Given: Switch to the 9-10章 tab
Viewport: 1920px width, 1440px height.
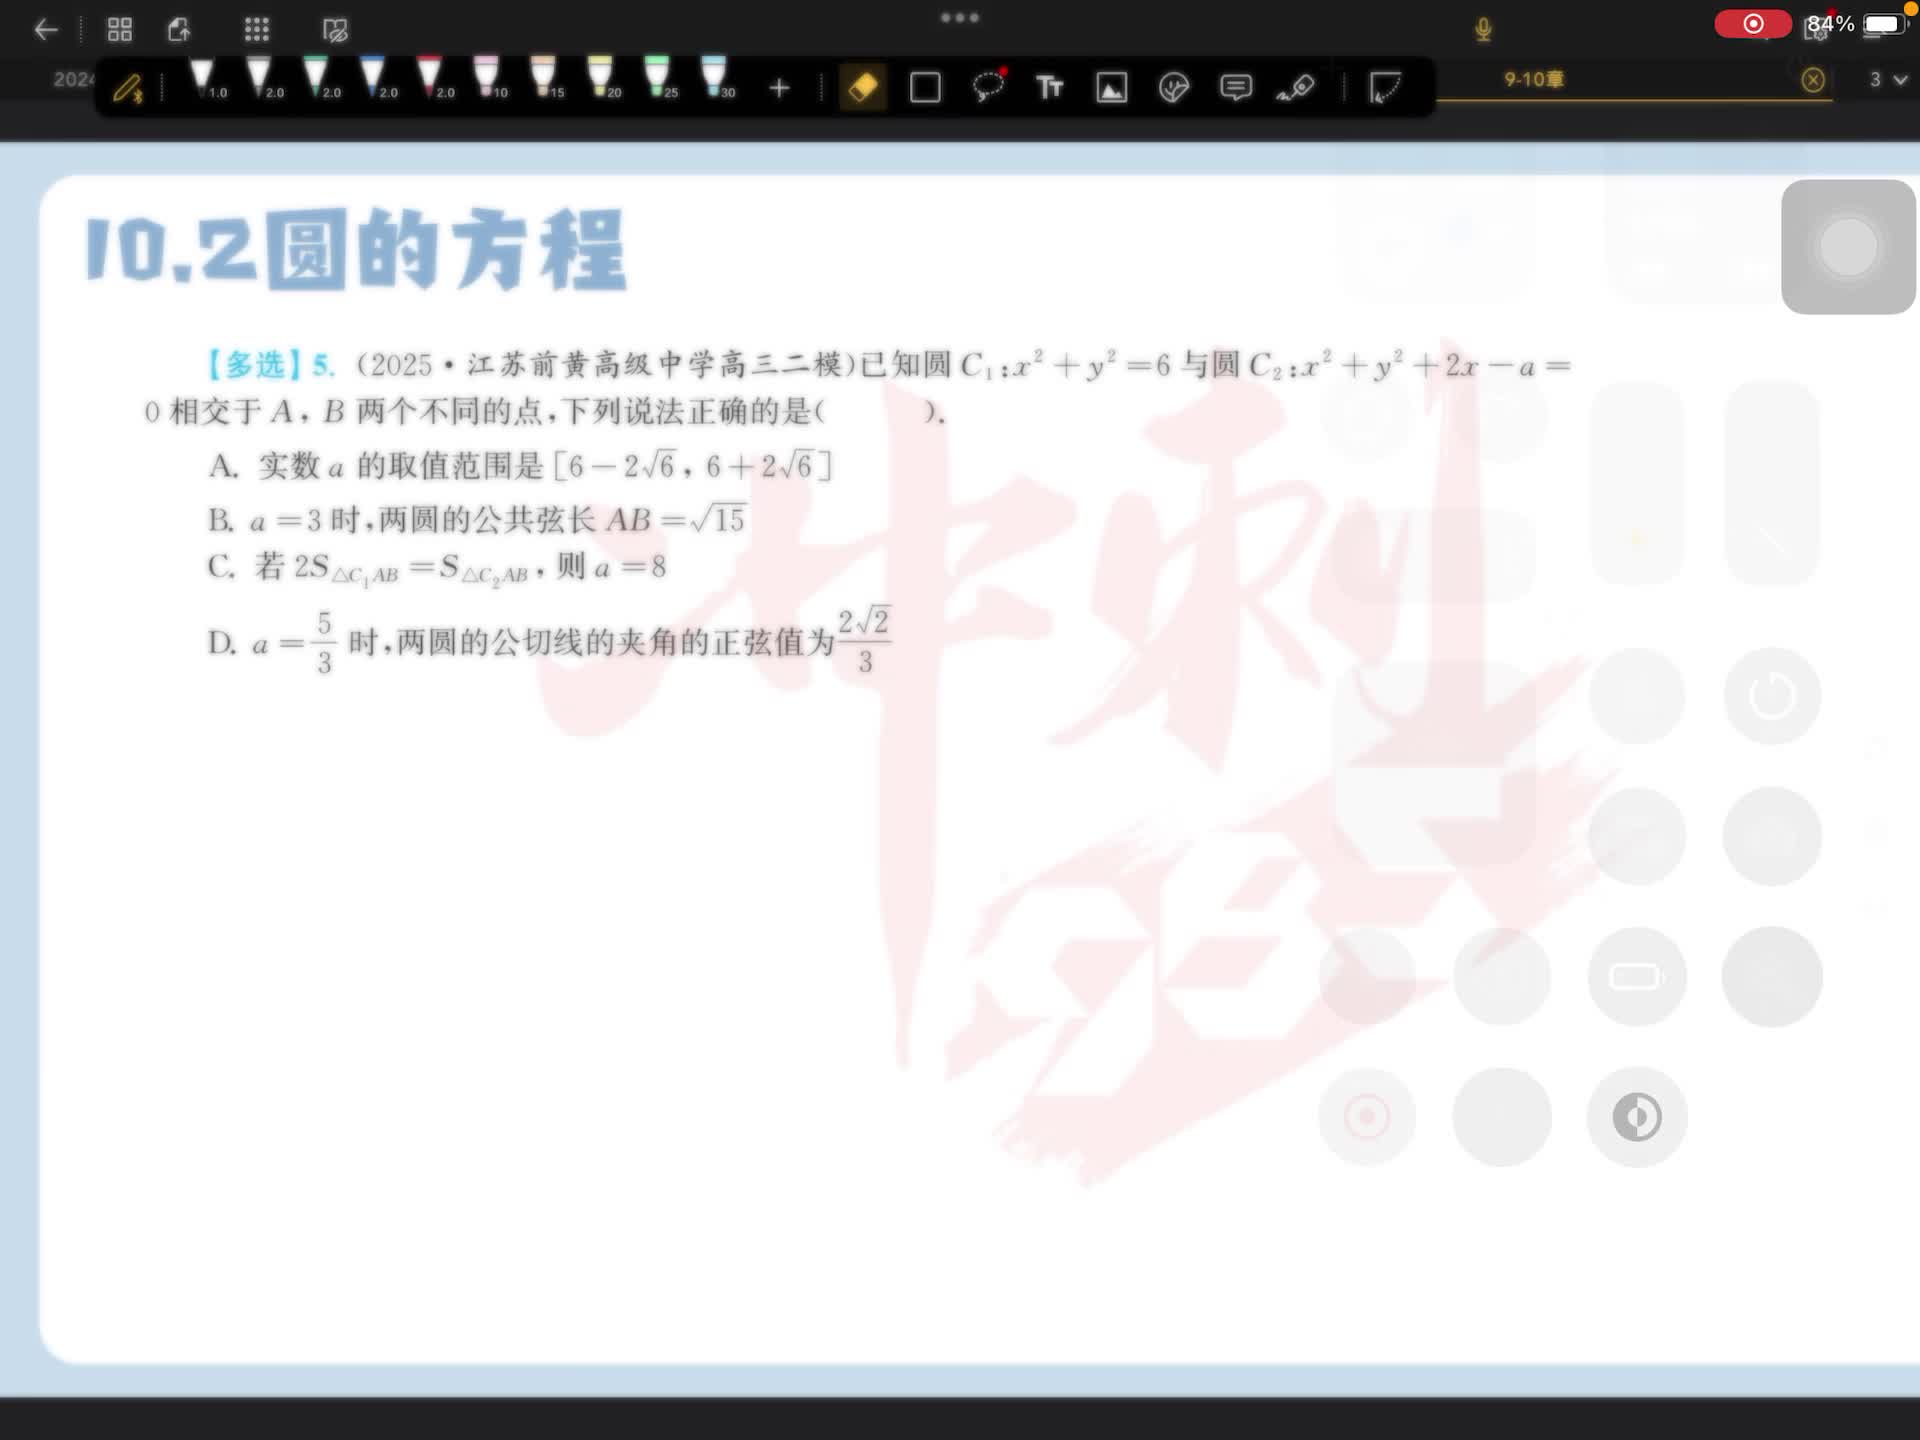Looking at the screenshot, I should click(1534, 80).
